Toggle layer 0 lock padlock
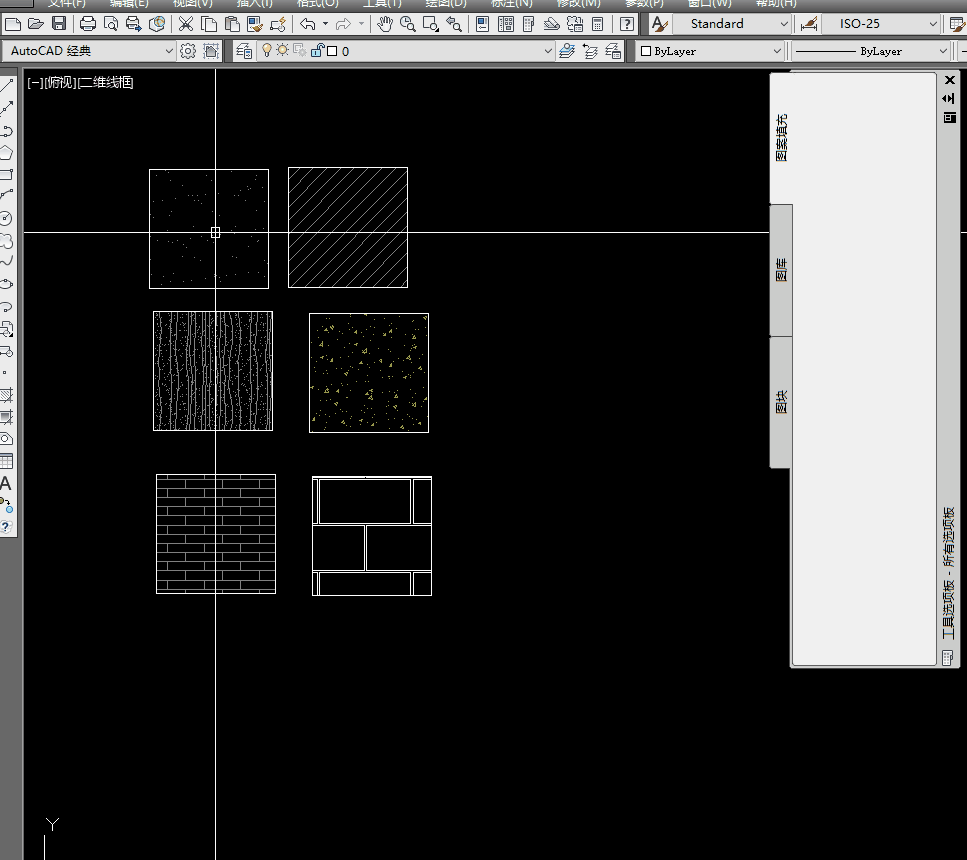967x860 pixels. [x=317, y=51]
